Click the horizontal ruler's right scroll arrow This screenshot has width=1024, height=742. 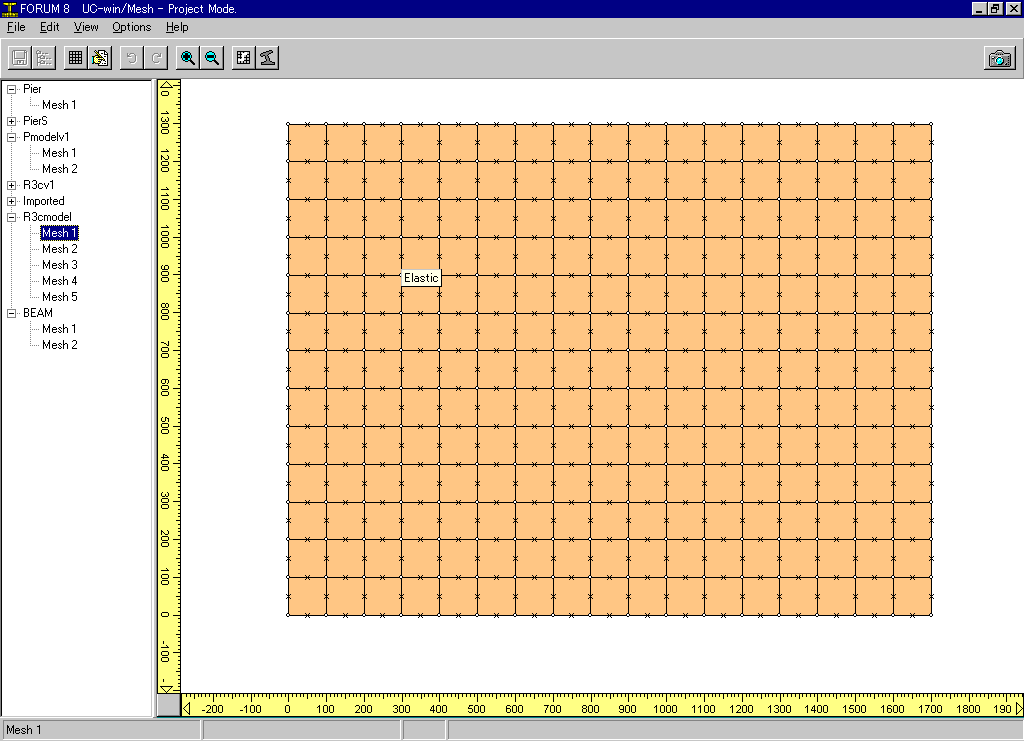pos(1019,709)
